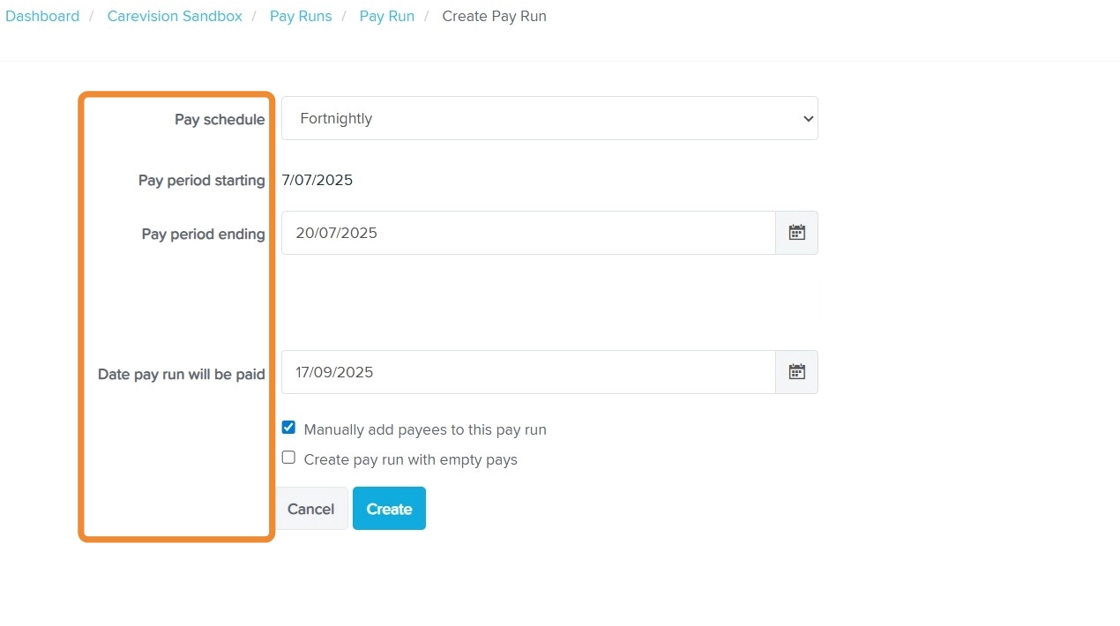Screen dimensions: 1120x626
Task: Go to Dashboard breadcrumb
Action: (x=42, y=16)
